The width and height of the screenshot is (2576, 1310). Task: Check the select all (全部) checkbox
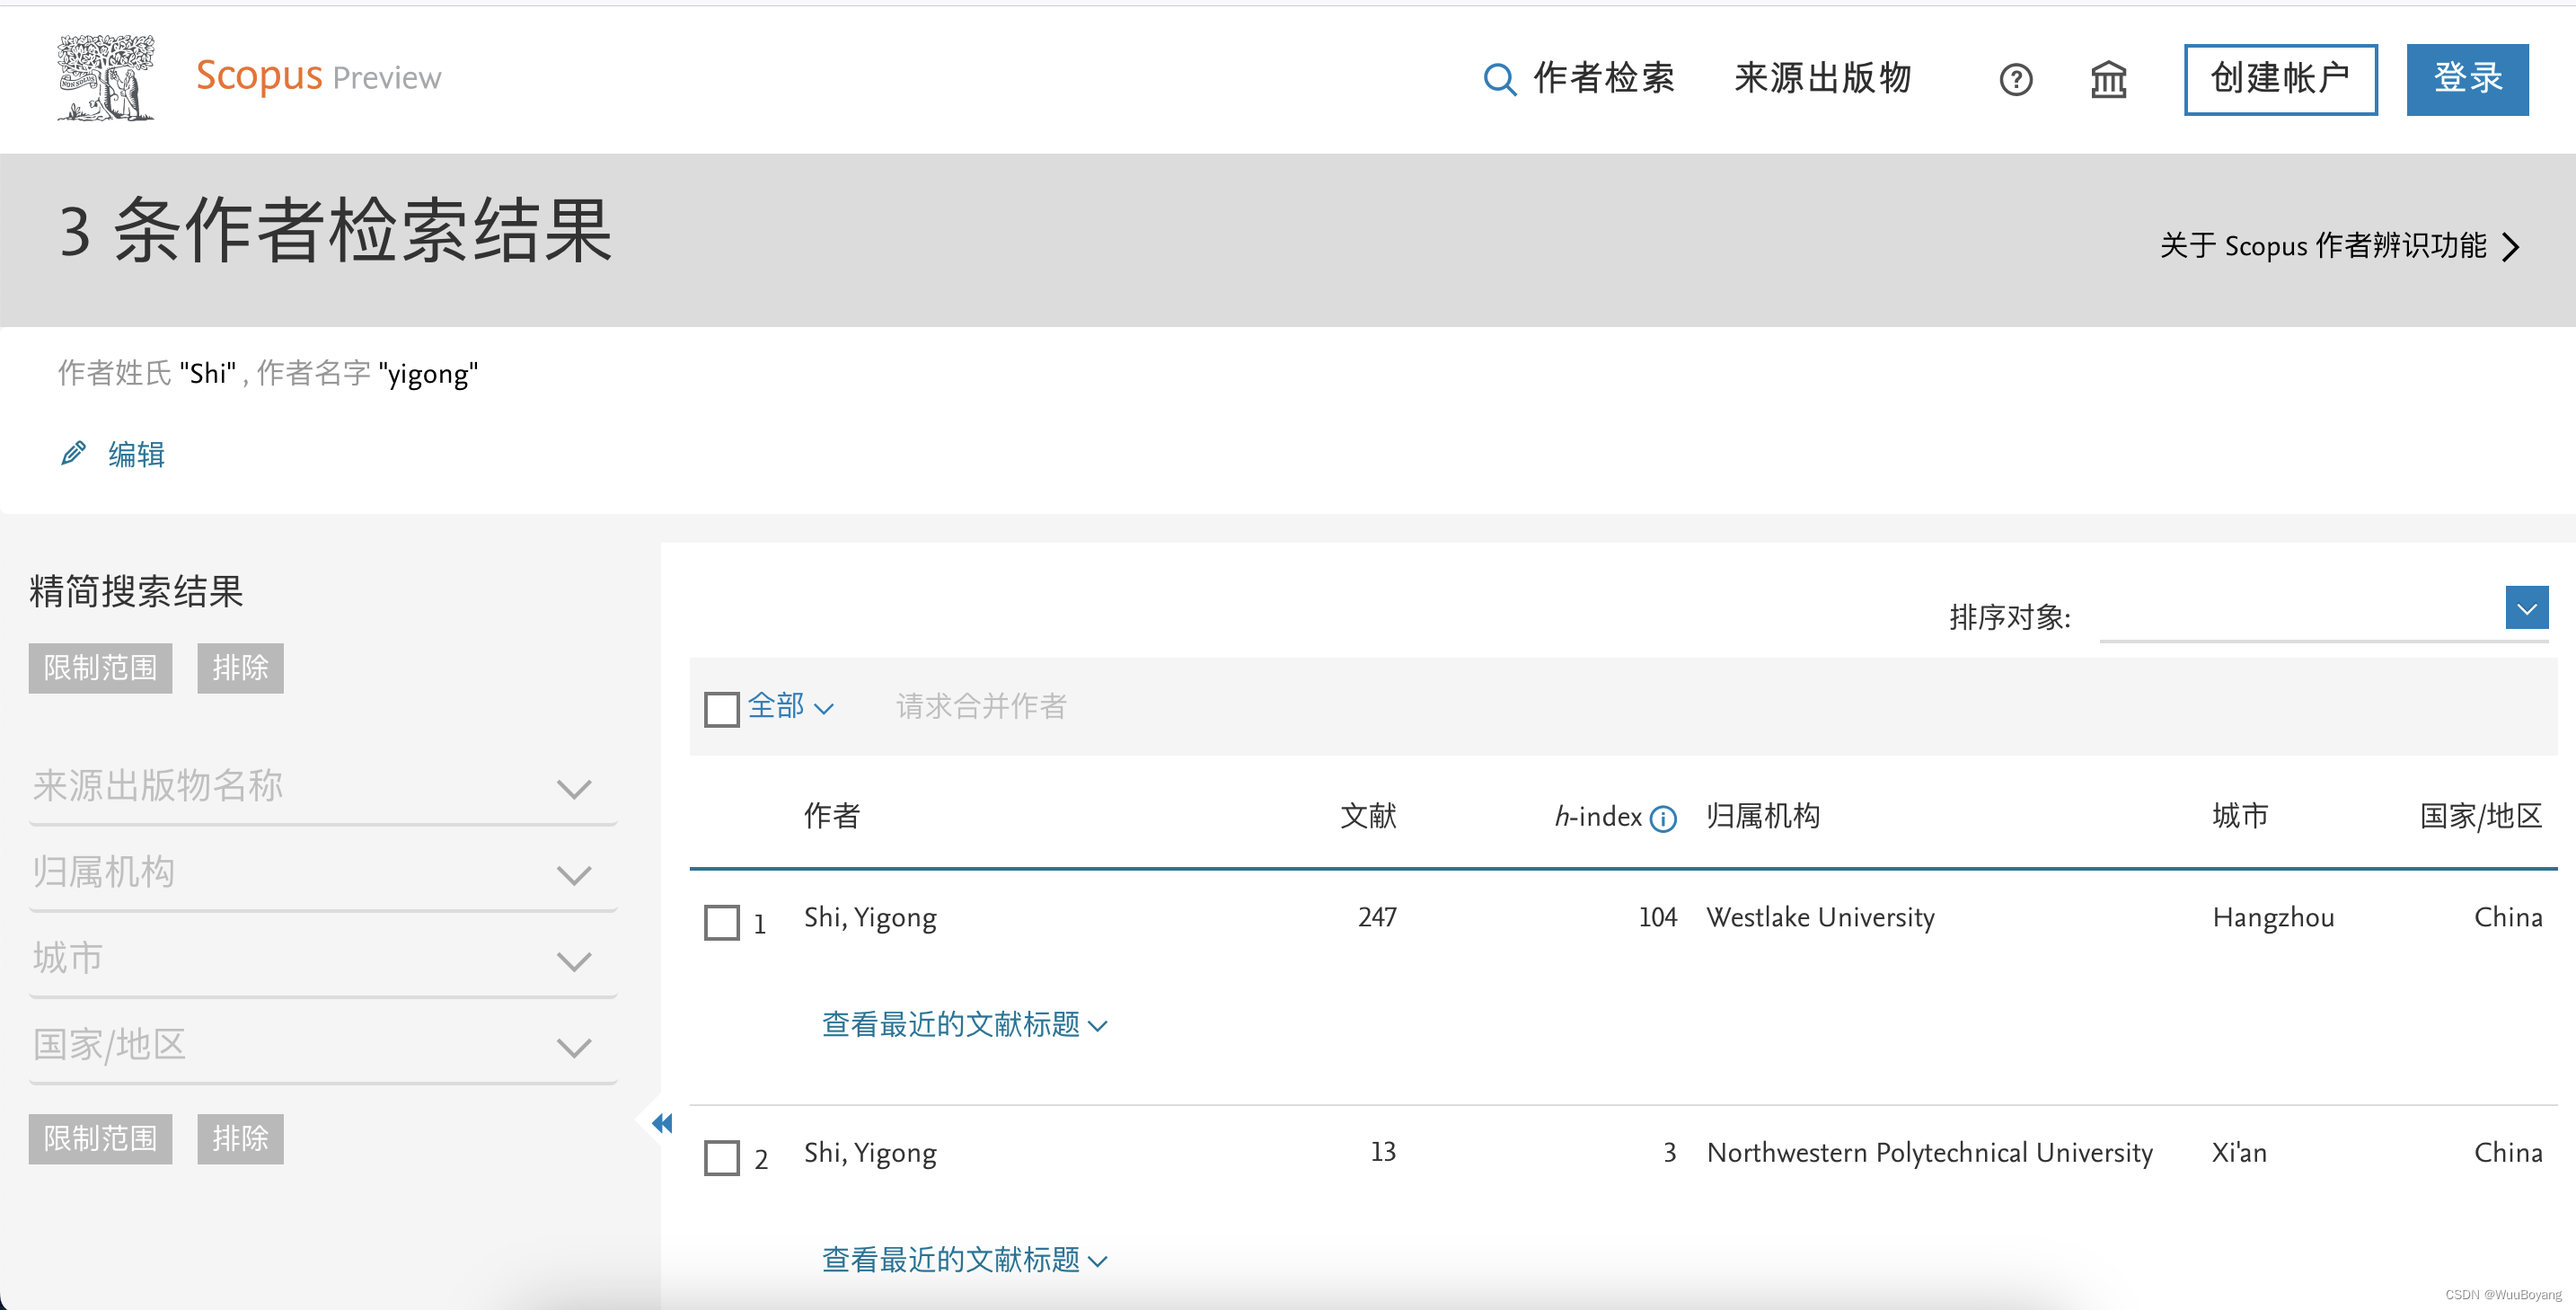click(x=721, y=709)
